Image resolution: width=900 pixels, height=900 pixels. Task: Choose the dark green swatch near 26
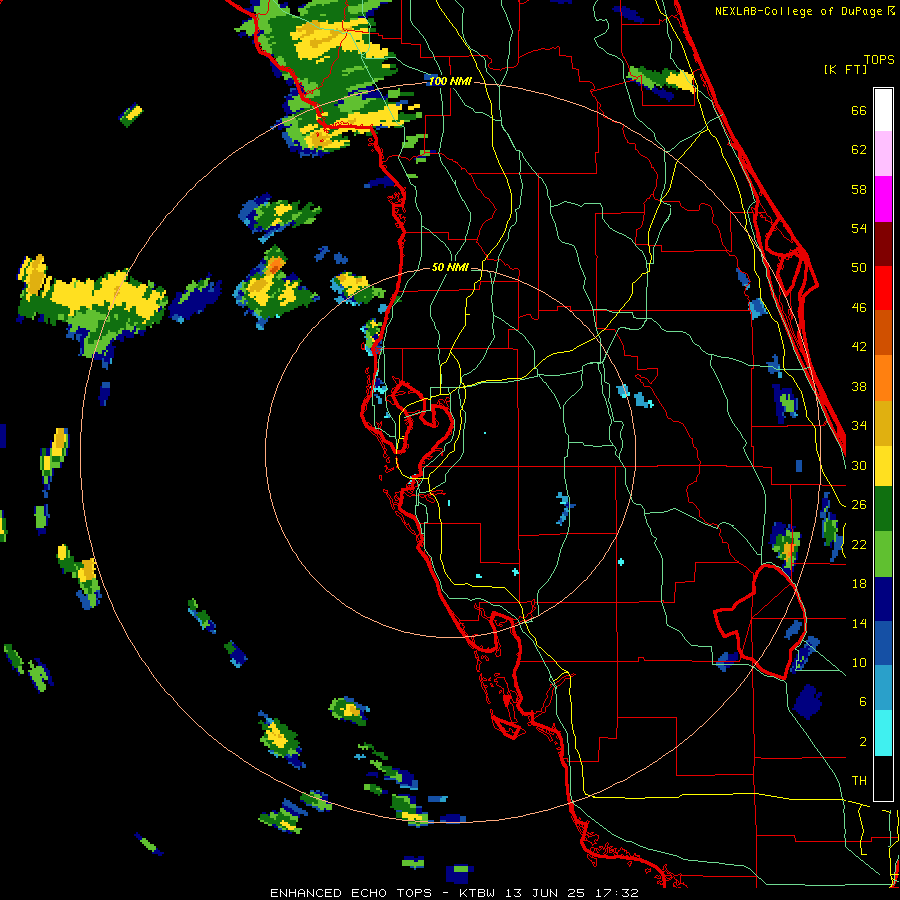point(883,509)
